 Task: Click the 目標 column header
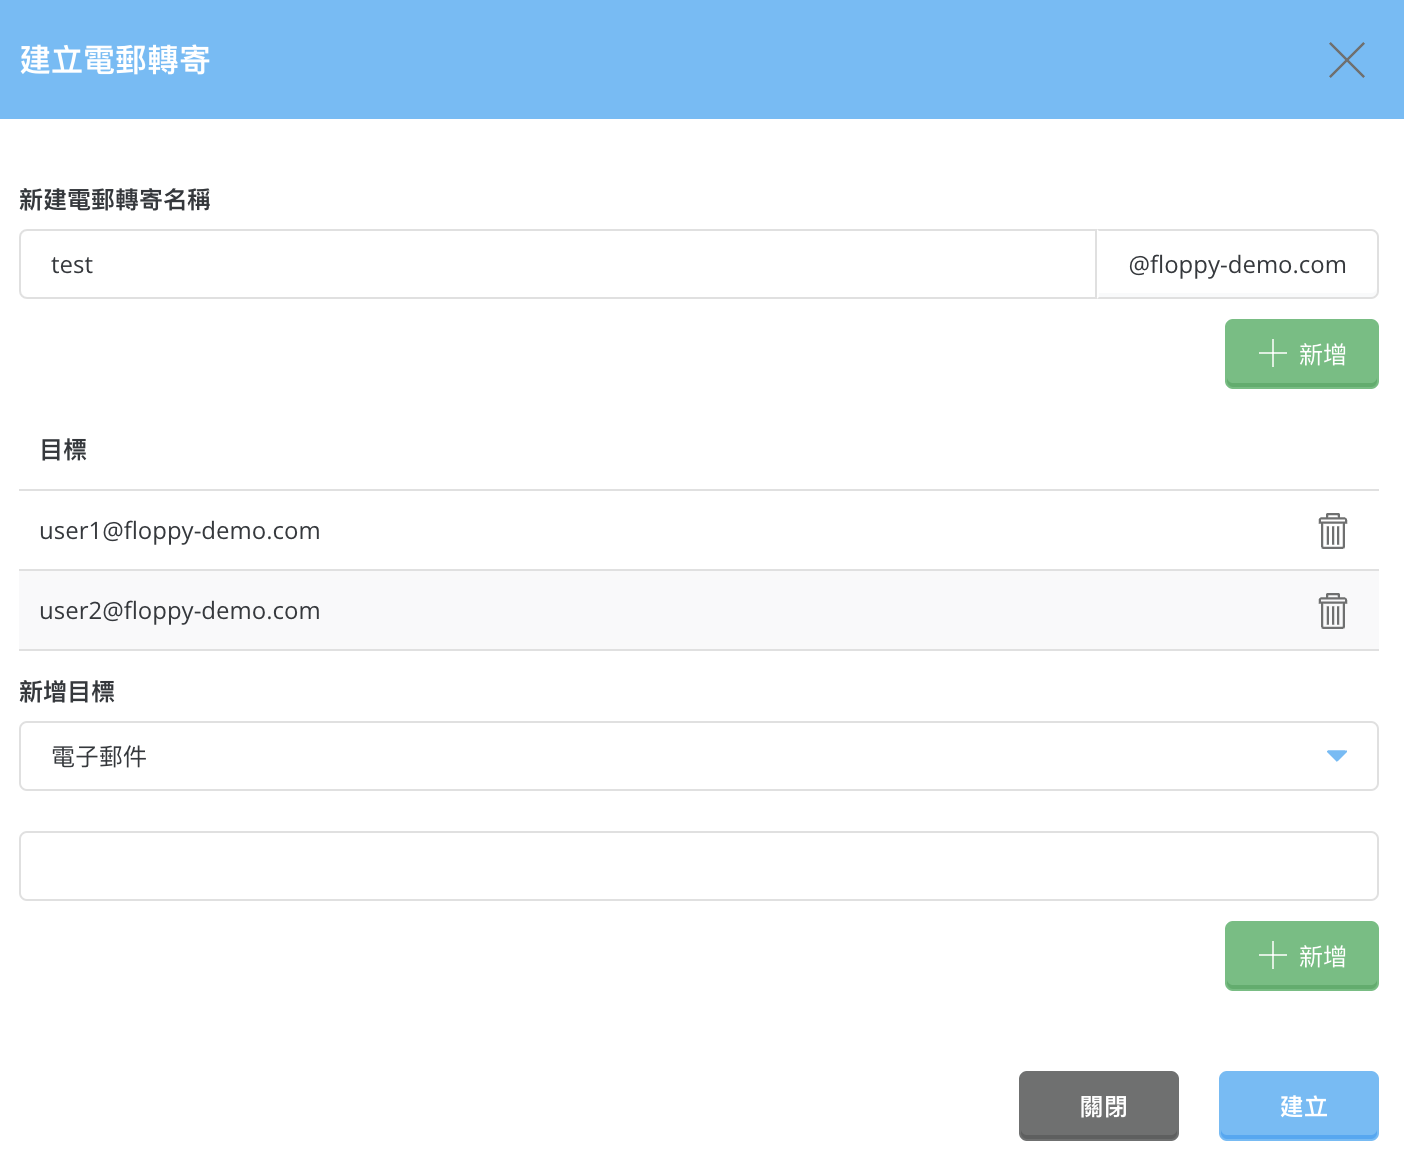point(63,450)
